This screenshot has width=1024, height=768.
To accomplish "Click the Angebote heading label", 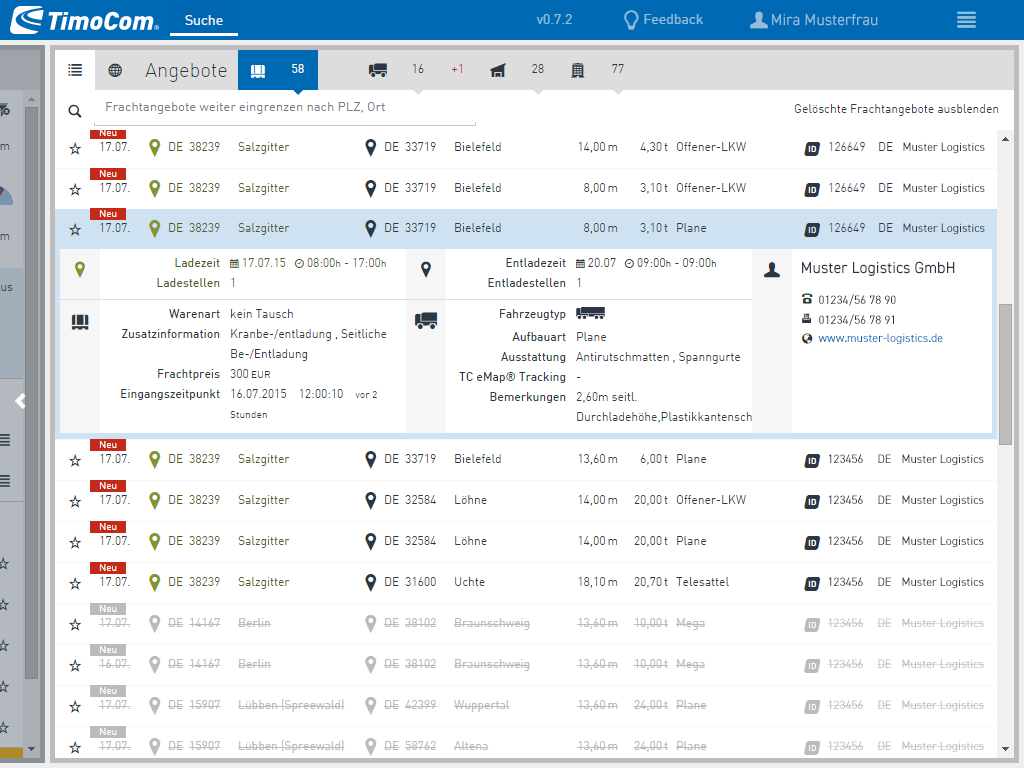I will pyautogui.click(x=186, y=71).
